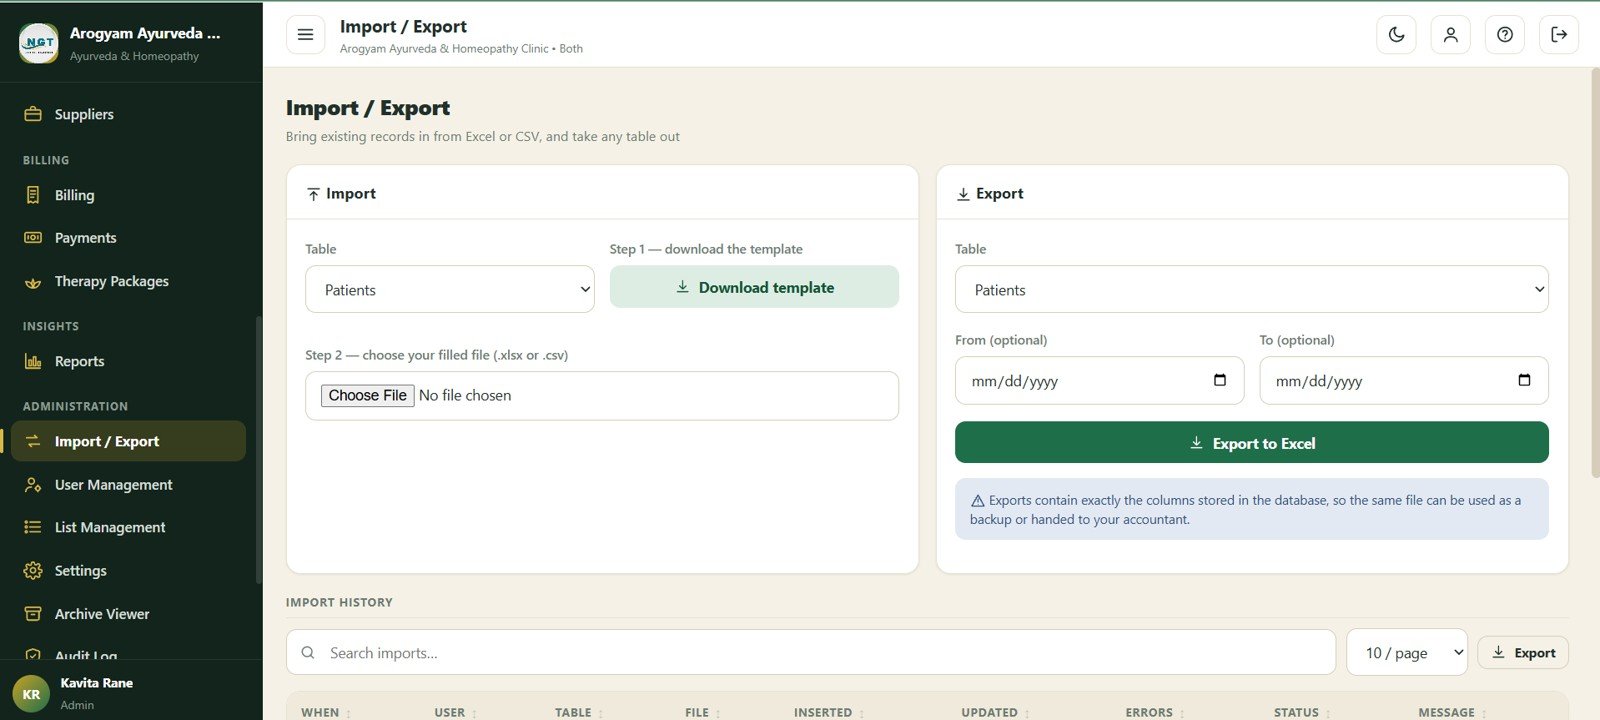Click the Reports bar chart icon

pyautogui.click(x=33, y=362)
